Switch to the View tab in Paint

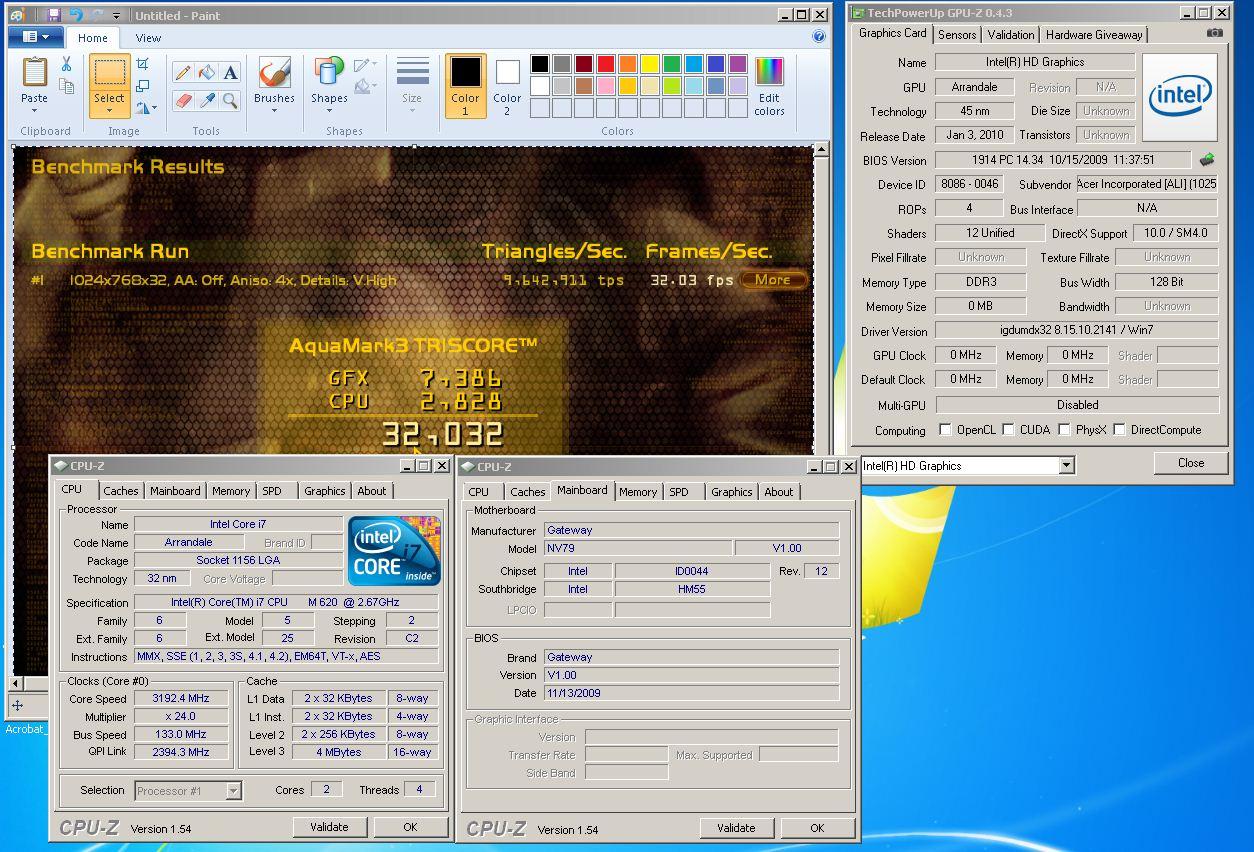tap(148, 38)
